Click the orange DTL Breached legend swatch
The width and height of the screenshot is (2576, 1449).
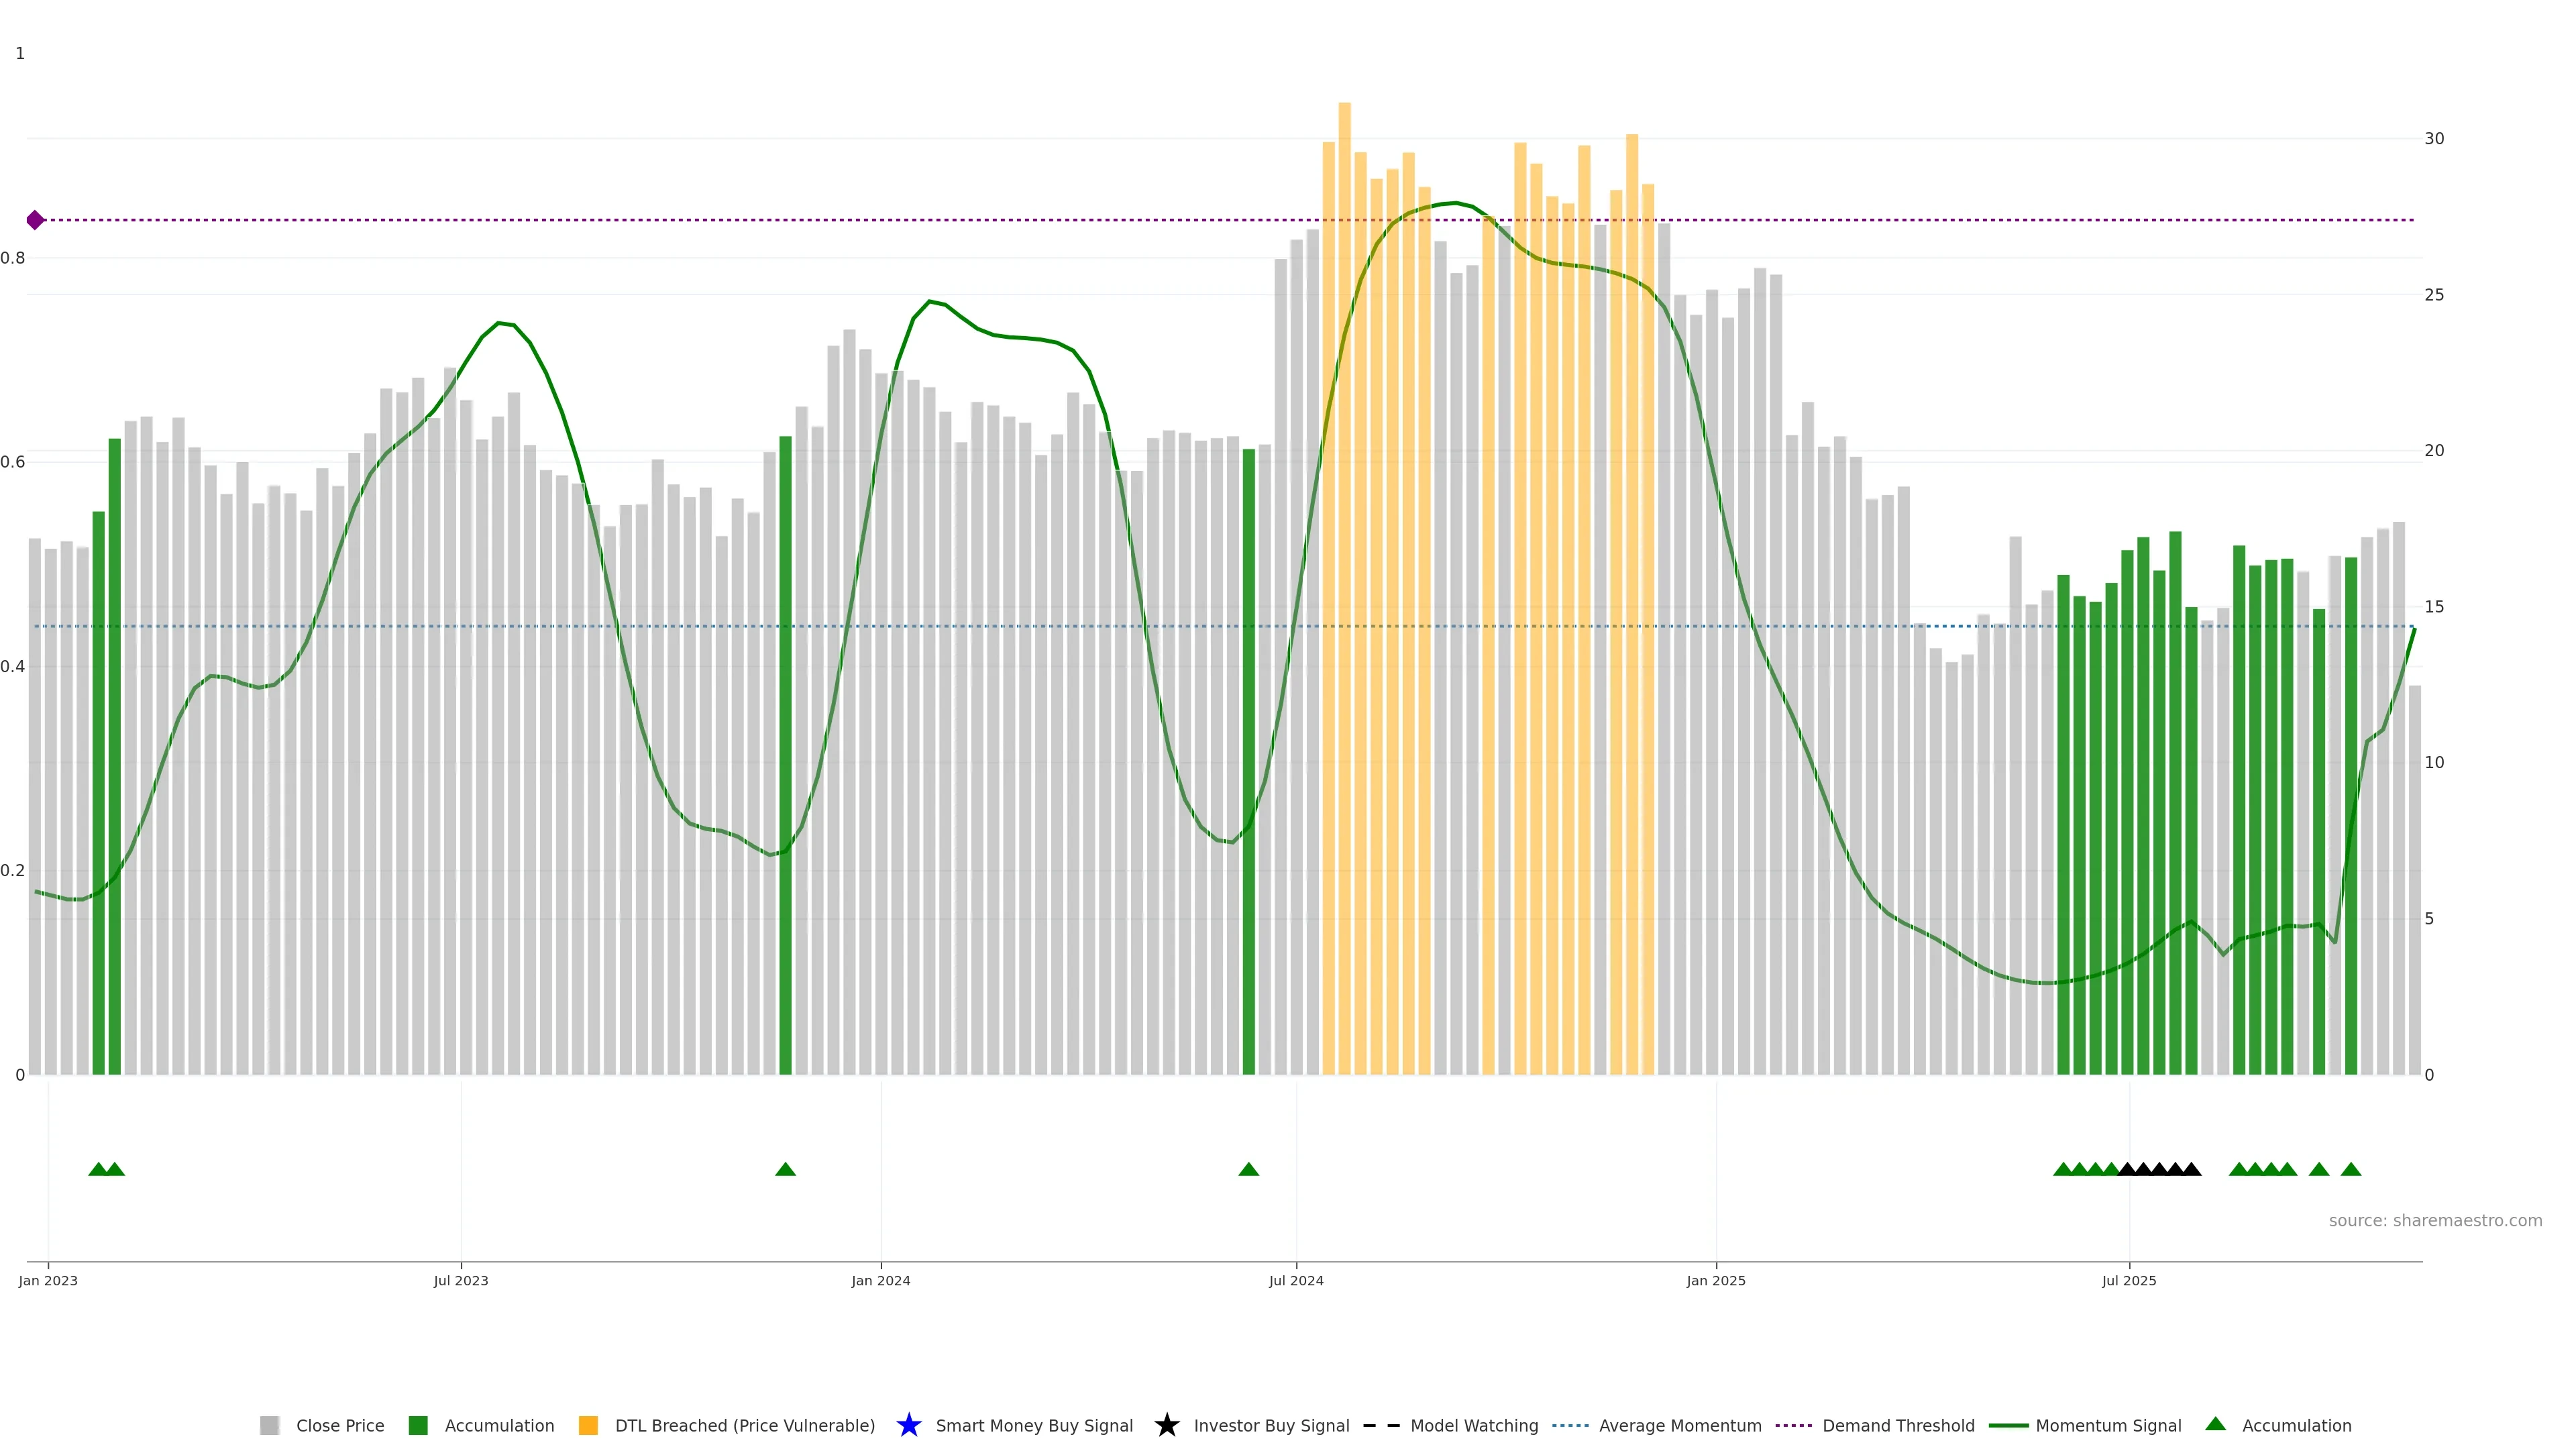pos(588,1426)
